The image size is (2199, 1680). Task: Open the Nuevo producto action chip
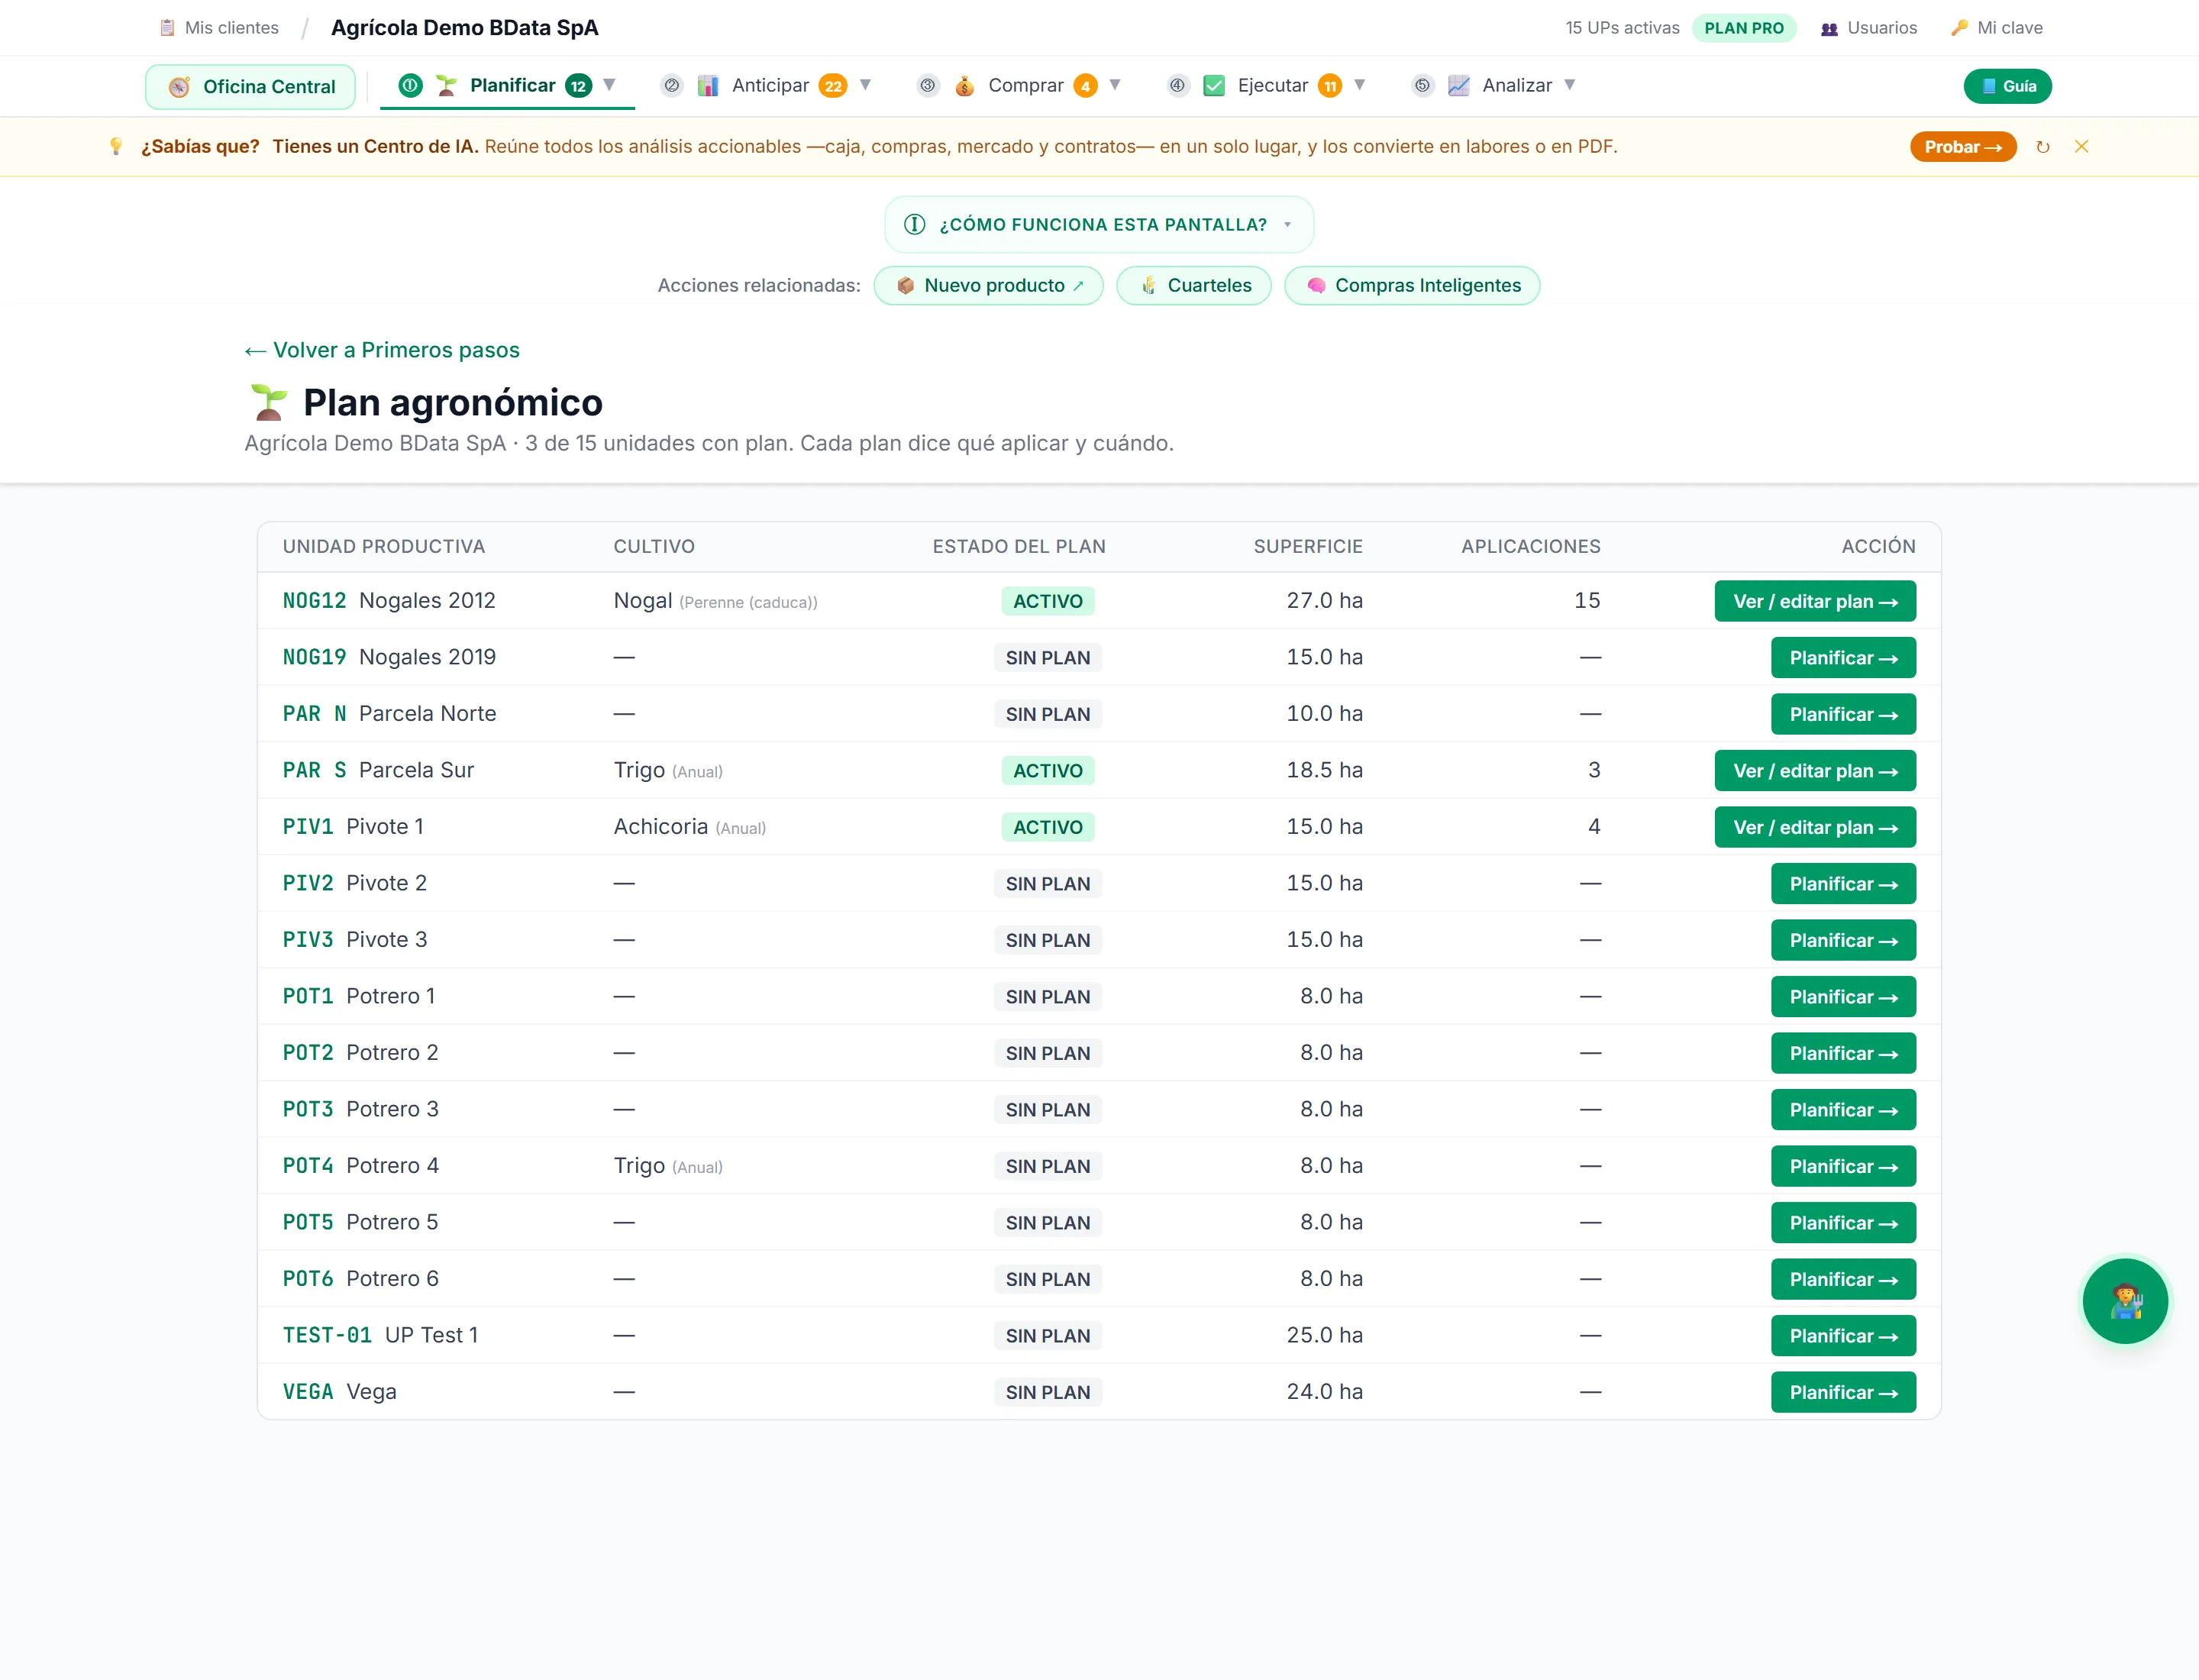988,286
